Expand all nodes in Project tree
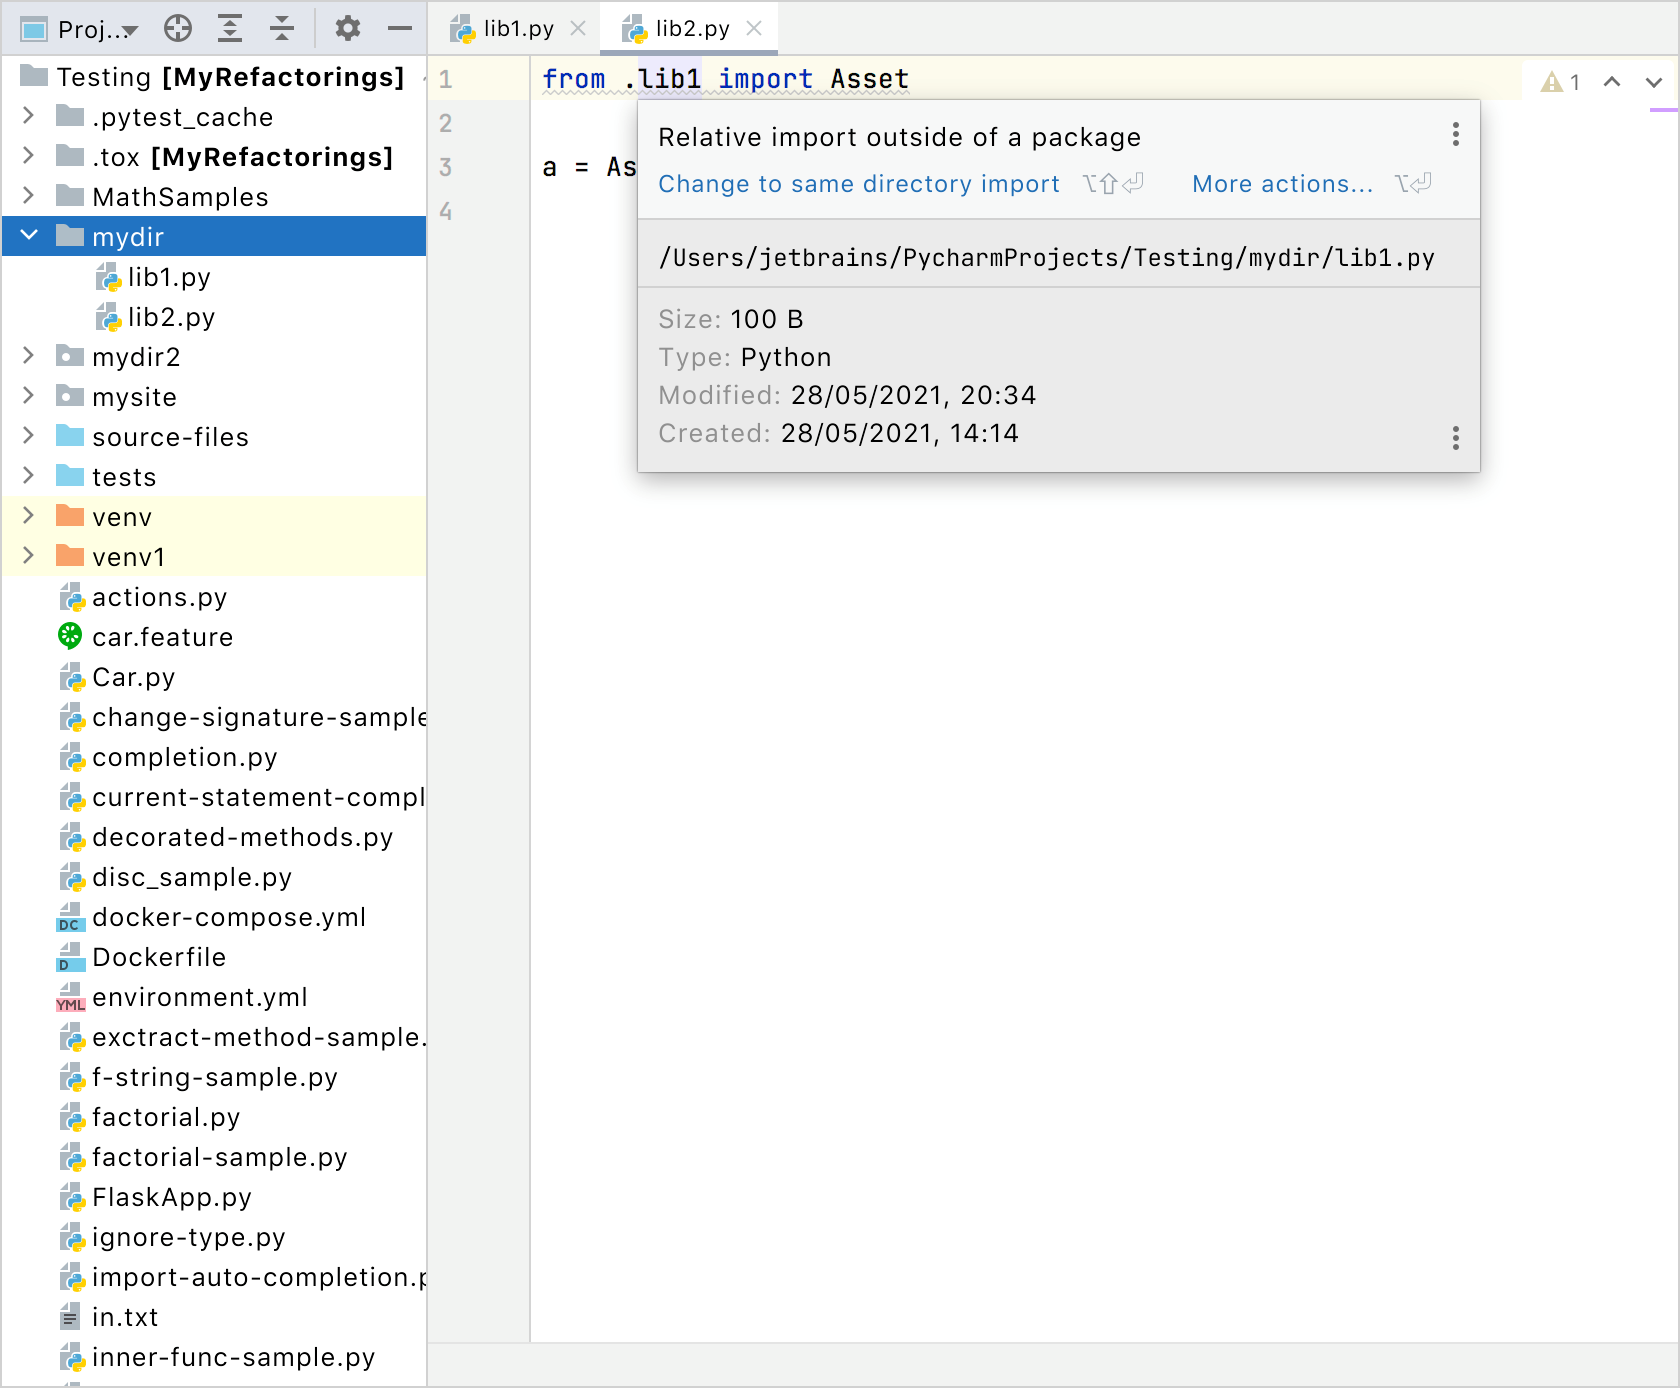The height and width of the screenshot is (1388, 1680). pos(230,28)
